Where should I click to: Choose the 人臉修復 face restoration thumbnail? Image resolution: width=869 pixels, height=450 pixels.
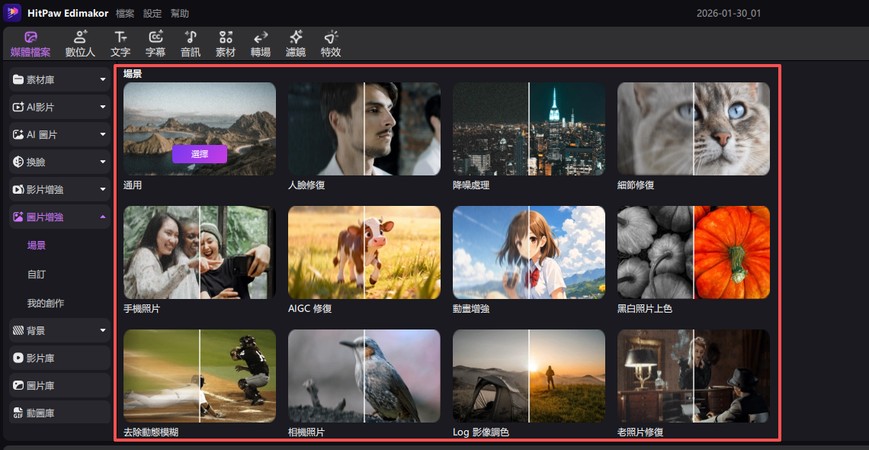pos(364,129)
